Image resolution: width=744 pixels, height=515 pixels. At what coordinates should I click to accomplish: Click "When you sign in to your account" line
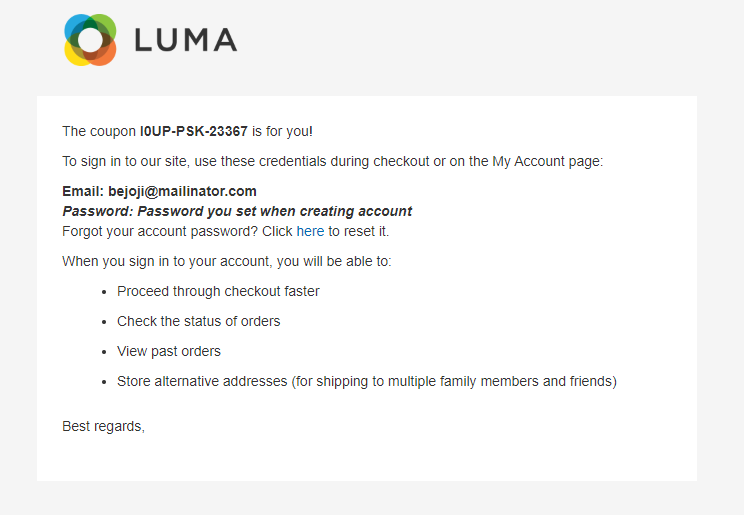click(x=226, y=261)
